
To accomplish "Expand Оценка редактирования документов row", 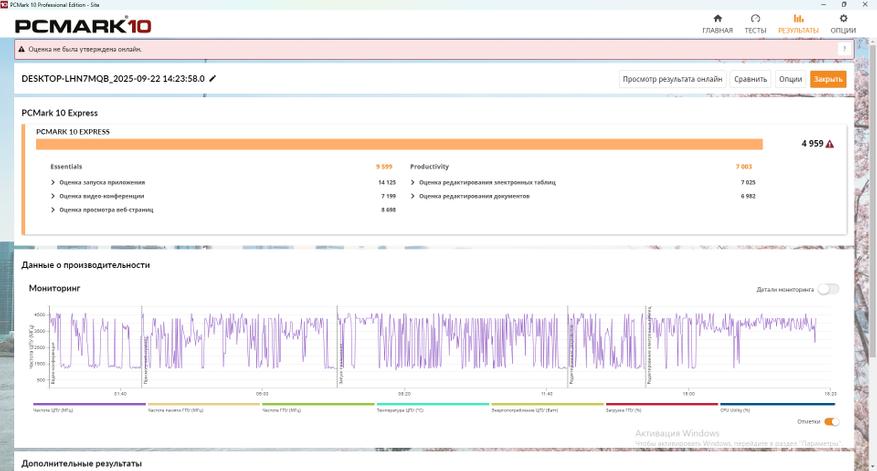I will pyautogui.click(x=413, y=196).
